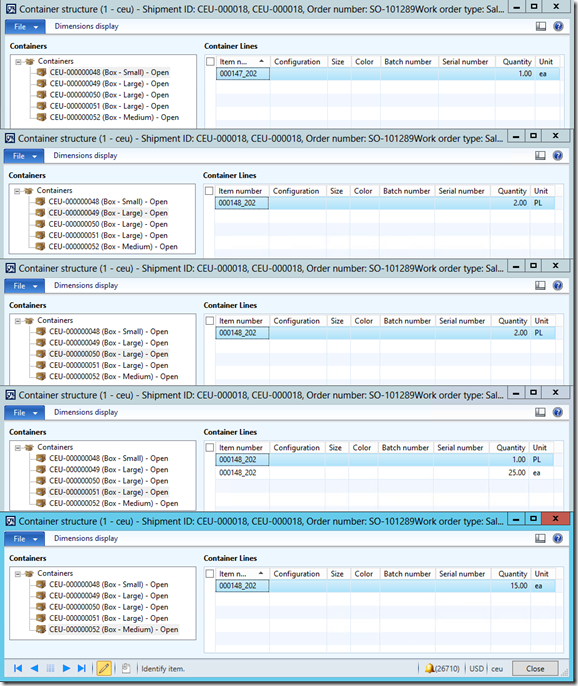Select CEU-000000052 Box Medium in bottom window
Screen dimensions: 578x686
(x=113, y=629)
